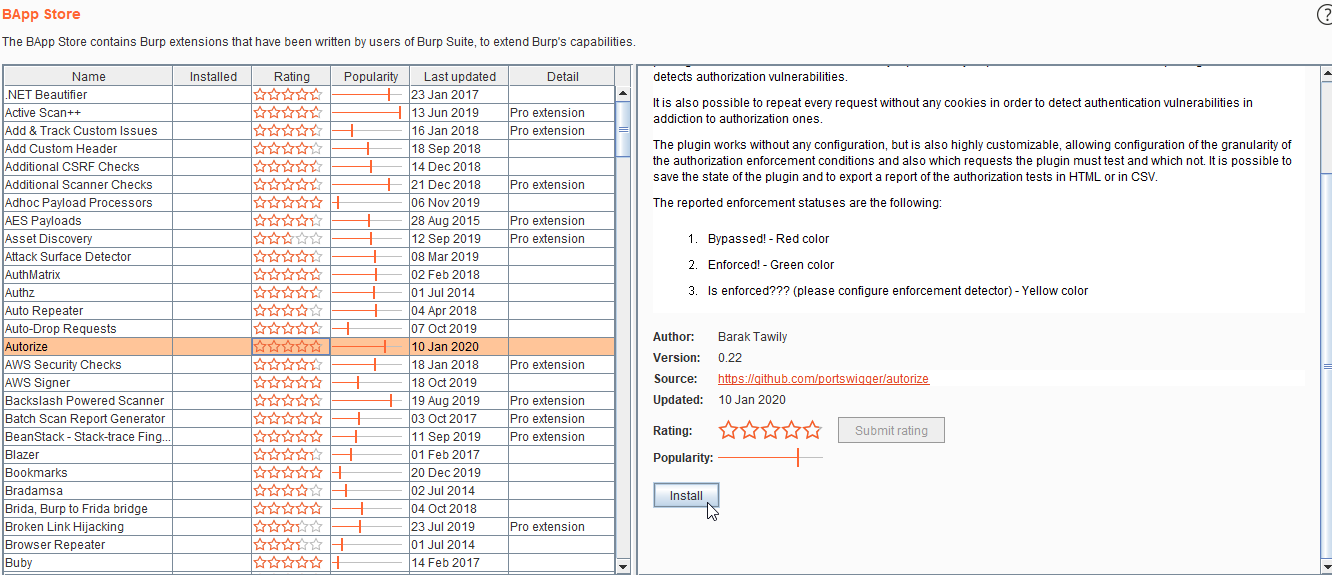Click Autorize's 10 Jan 2020 date cell
This screenshot has width=1332, height=575.
coord(459,346)
